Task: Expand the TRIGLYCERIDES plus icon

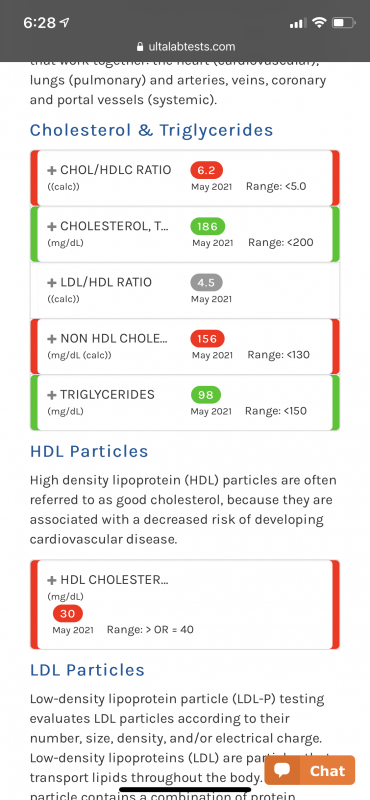Action: (52, 395)
